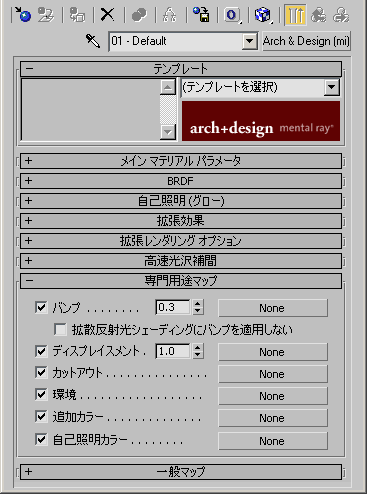Open the (テンプレートを選択) dropdown
The width and height of the screenshot is (367, 494).
pos(332,87)
